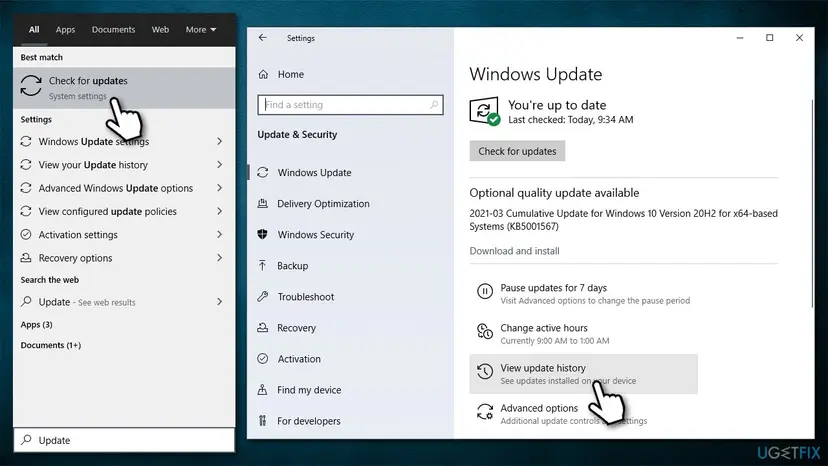Switch to the All search tab
828x466 pixels.
click(34, 30)
